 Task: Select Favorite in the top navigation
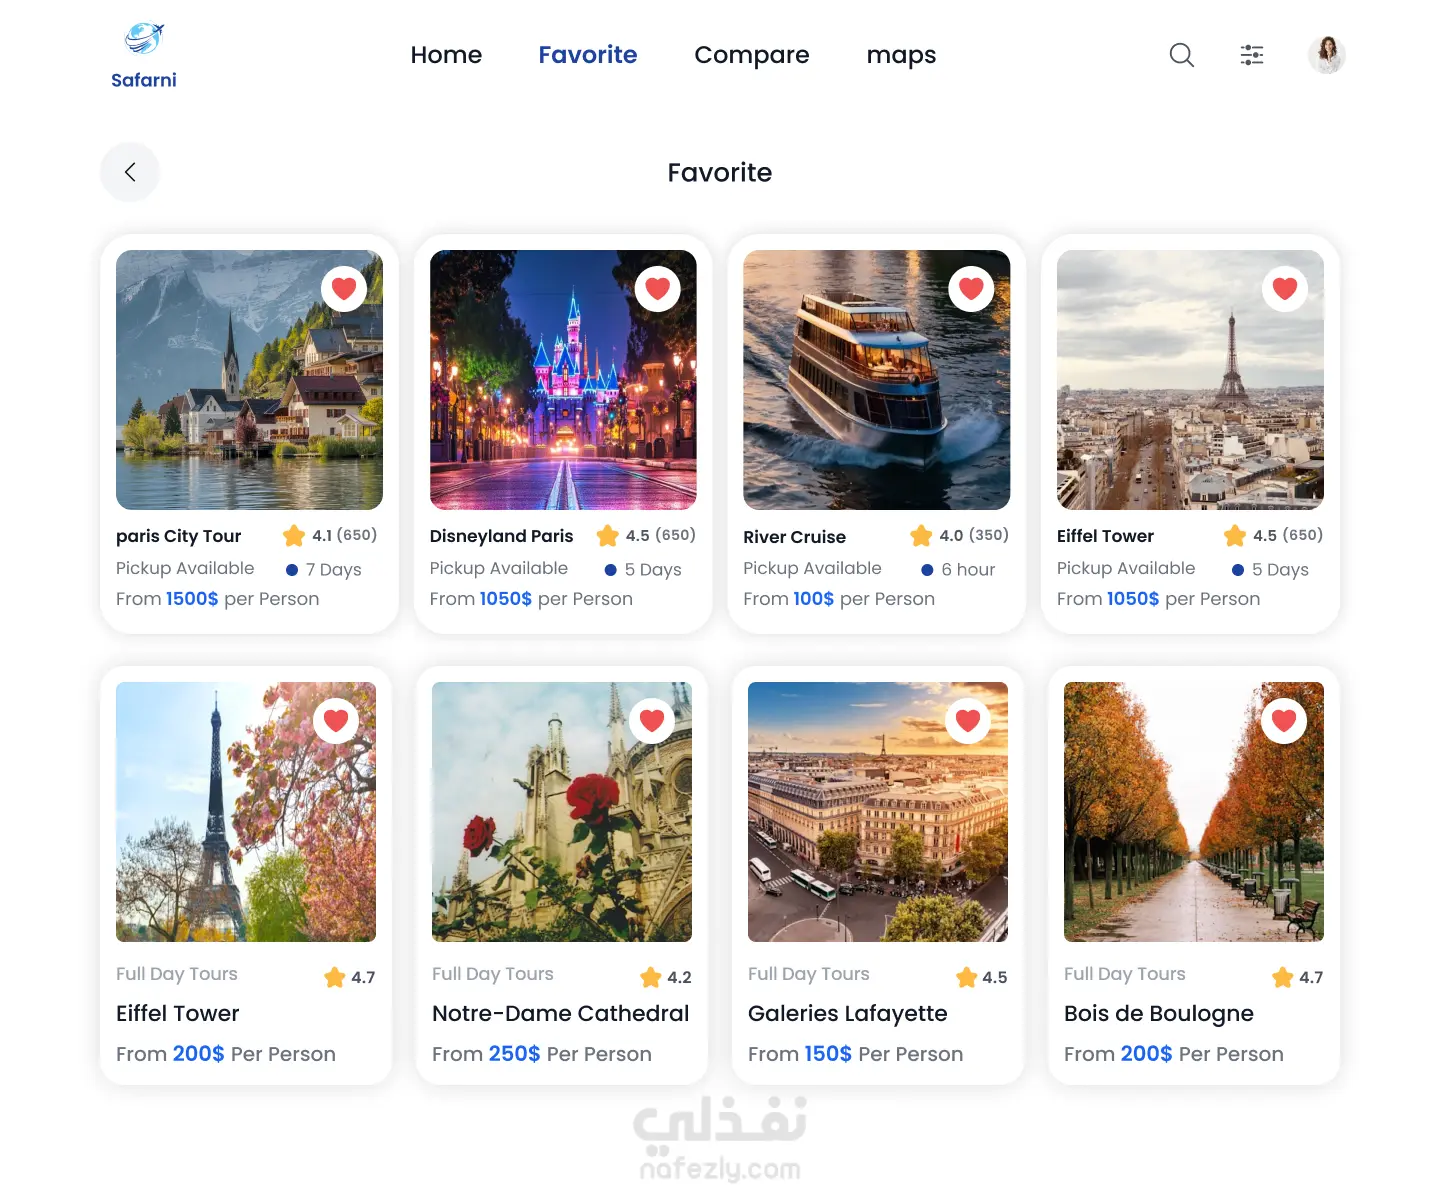pyautogui.click(x=588, y=55)
